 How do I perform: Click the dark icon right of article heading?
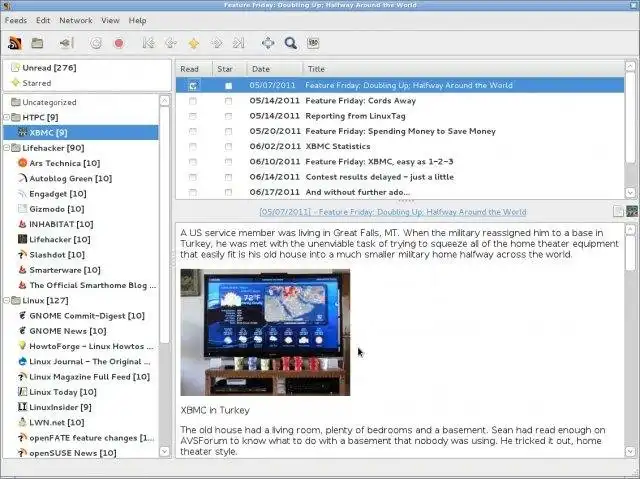tap(631, 211)
